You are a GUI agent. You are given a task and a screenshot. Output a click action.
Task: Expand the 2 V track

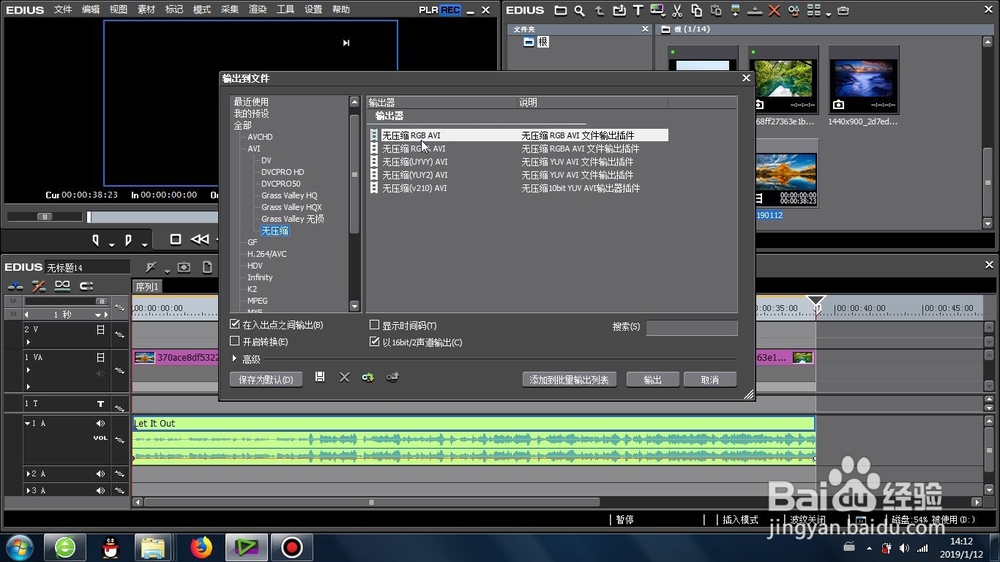click(28, 342)
